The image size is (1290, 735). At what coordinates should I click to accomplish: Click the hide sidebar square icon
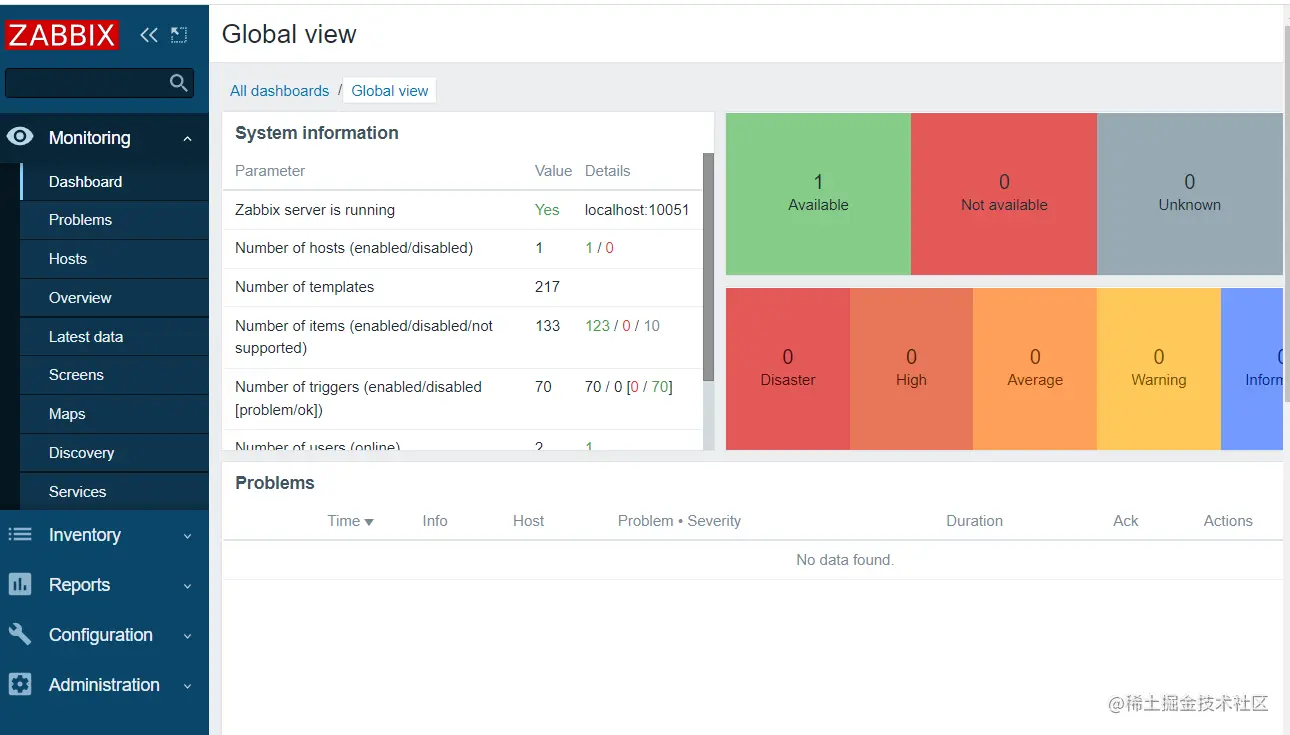click(x=179, y=35)
